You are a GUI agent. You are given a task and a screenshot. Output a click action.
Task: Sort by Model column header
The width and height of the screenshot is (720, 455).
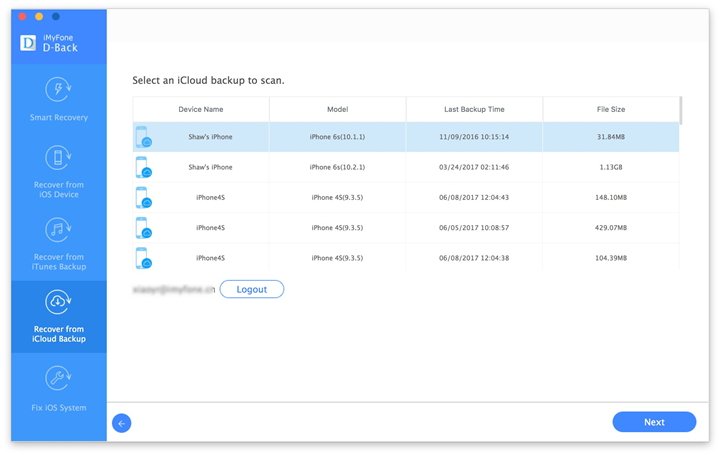tap(338, 109)
